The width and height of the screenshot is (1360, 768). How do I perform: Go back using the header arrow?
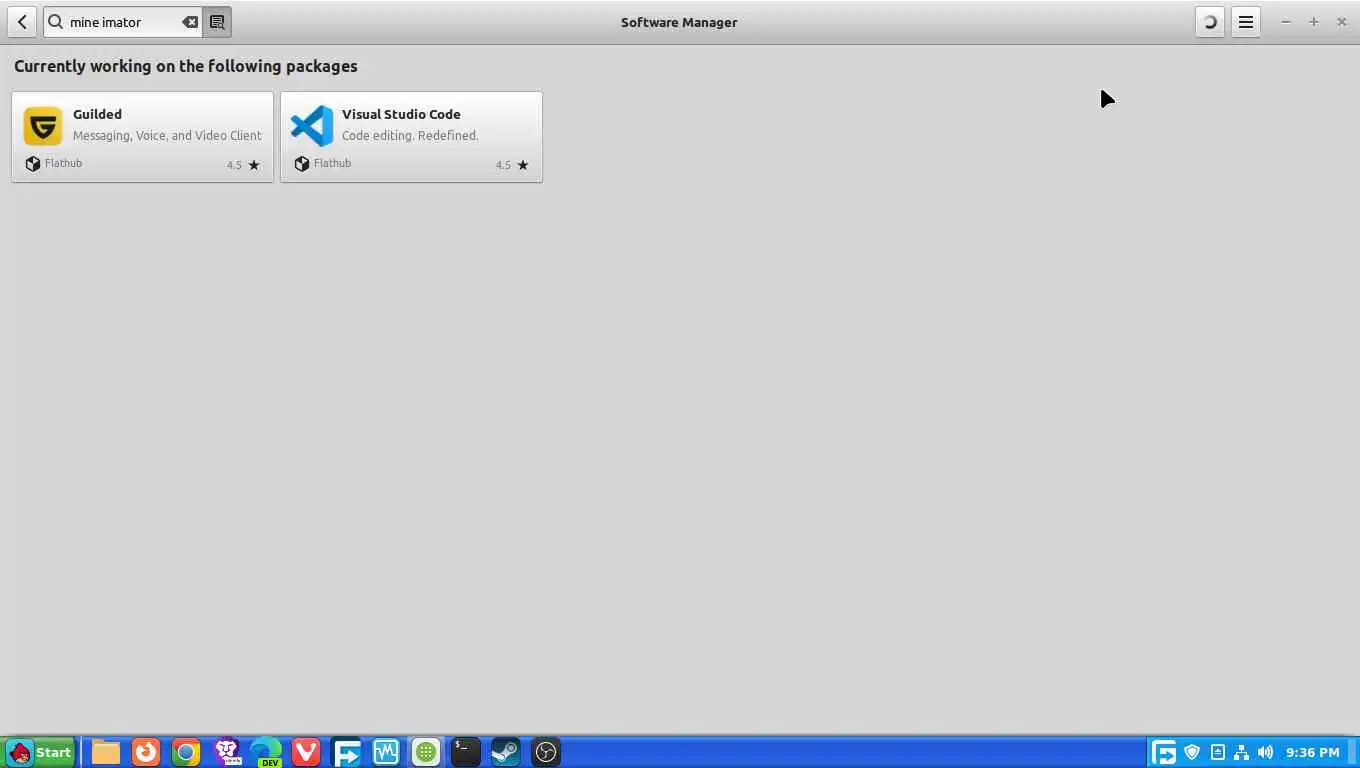(22, 22)
